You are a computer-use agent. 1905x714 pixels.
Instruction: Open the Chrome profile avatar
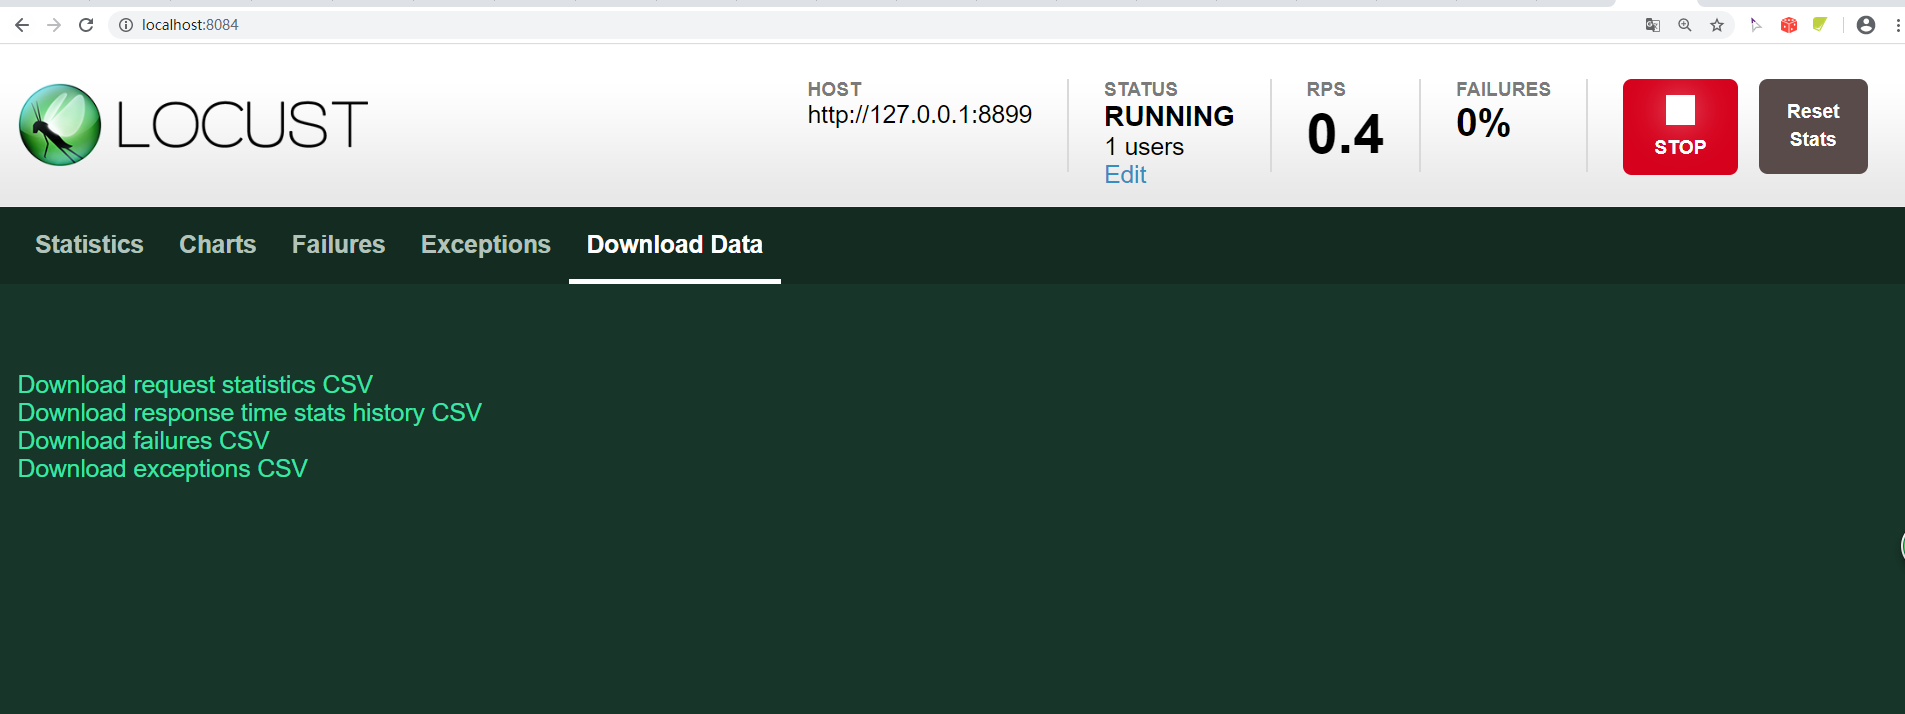(1866, 25)
